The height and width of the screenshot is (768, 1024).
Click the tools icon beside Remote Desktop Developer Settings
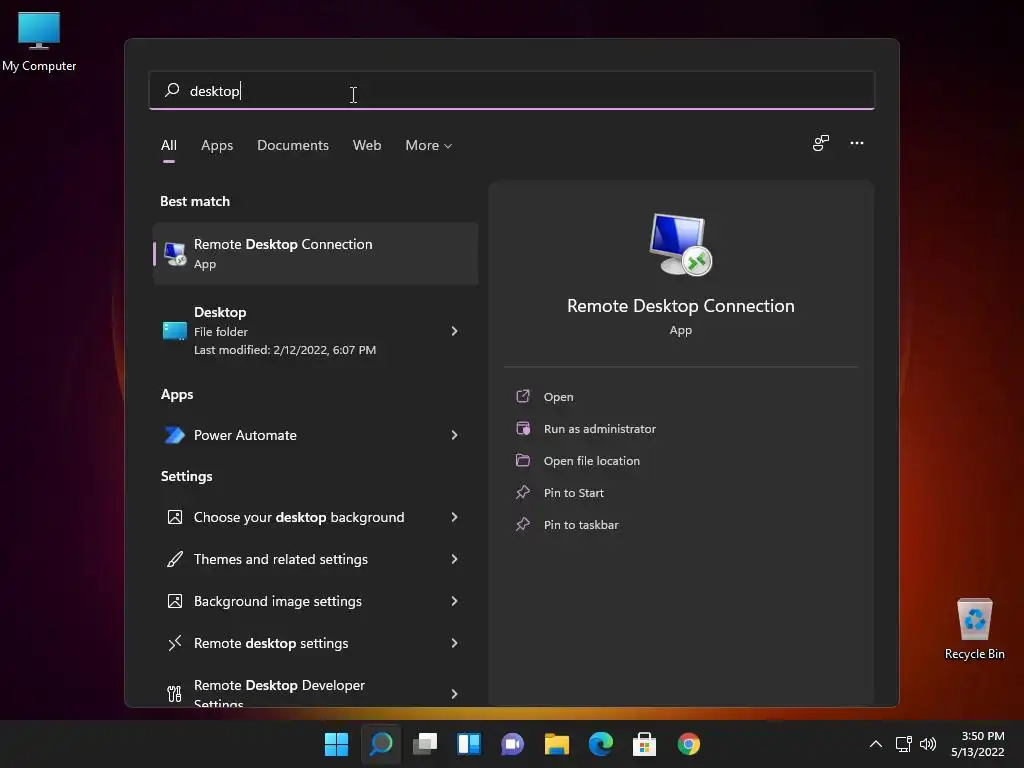pyautogui.click(x=174, y=693)
